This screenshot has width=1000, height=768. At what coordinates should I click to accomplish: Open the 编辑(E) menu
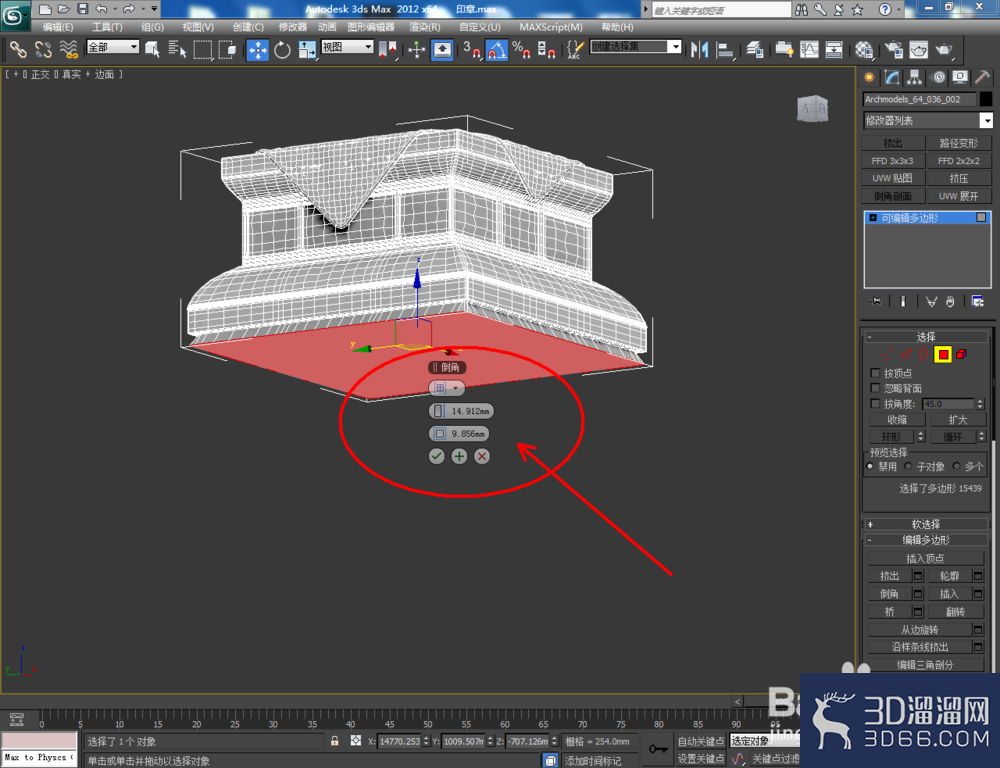pos(57,27)
